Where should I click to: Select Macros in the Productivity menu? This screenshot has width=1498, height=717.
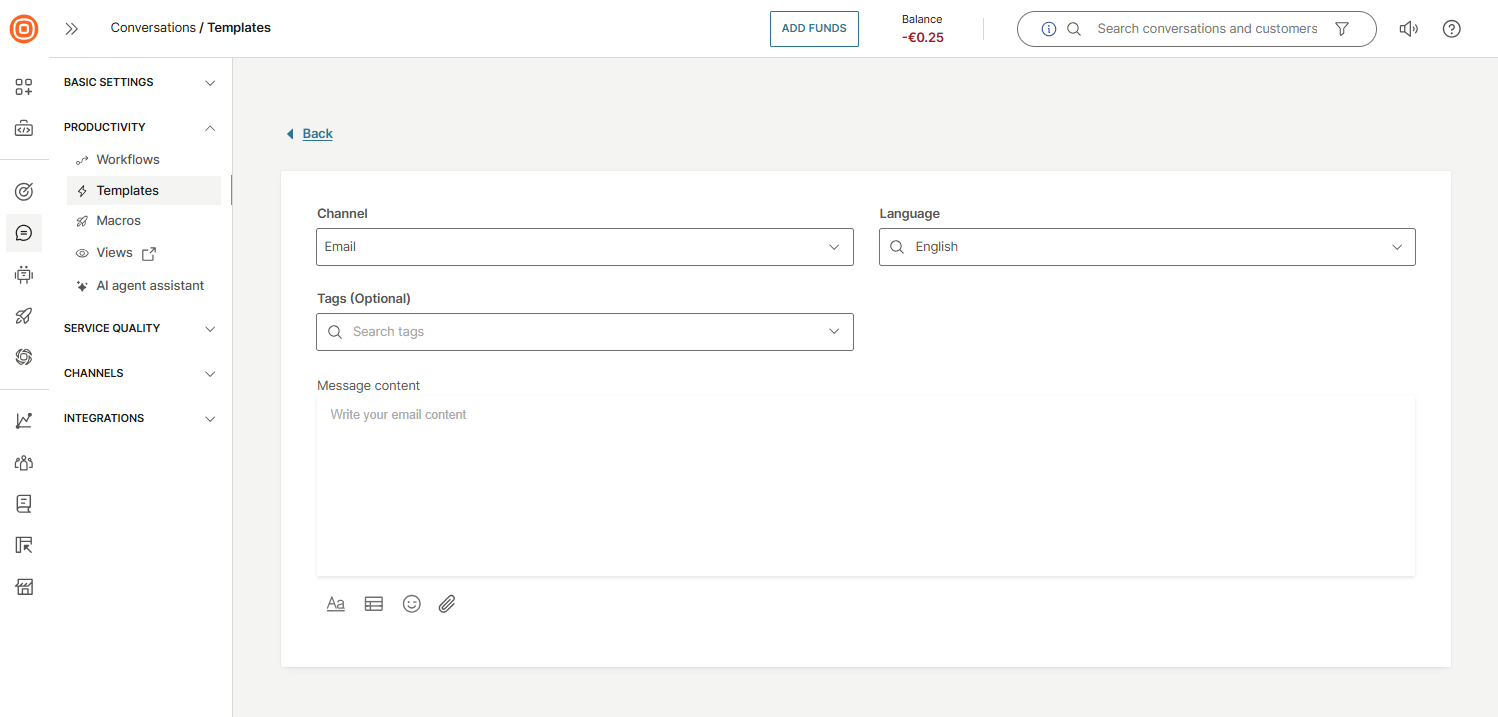point(118,221)
